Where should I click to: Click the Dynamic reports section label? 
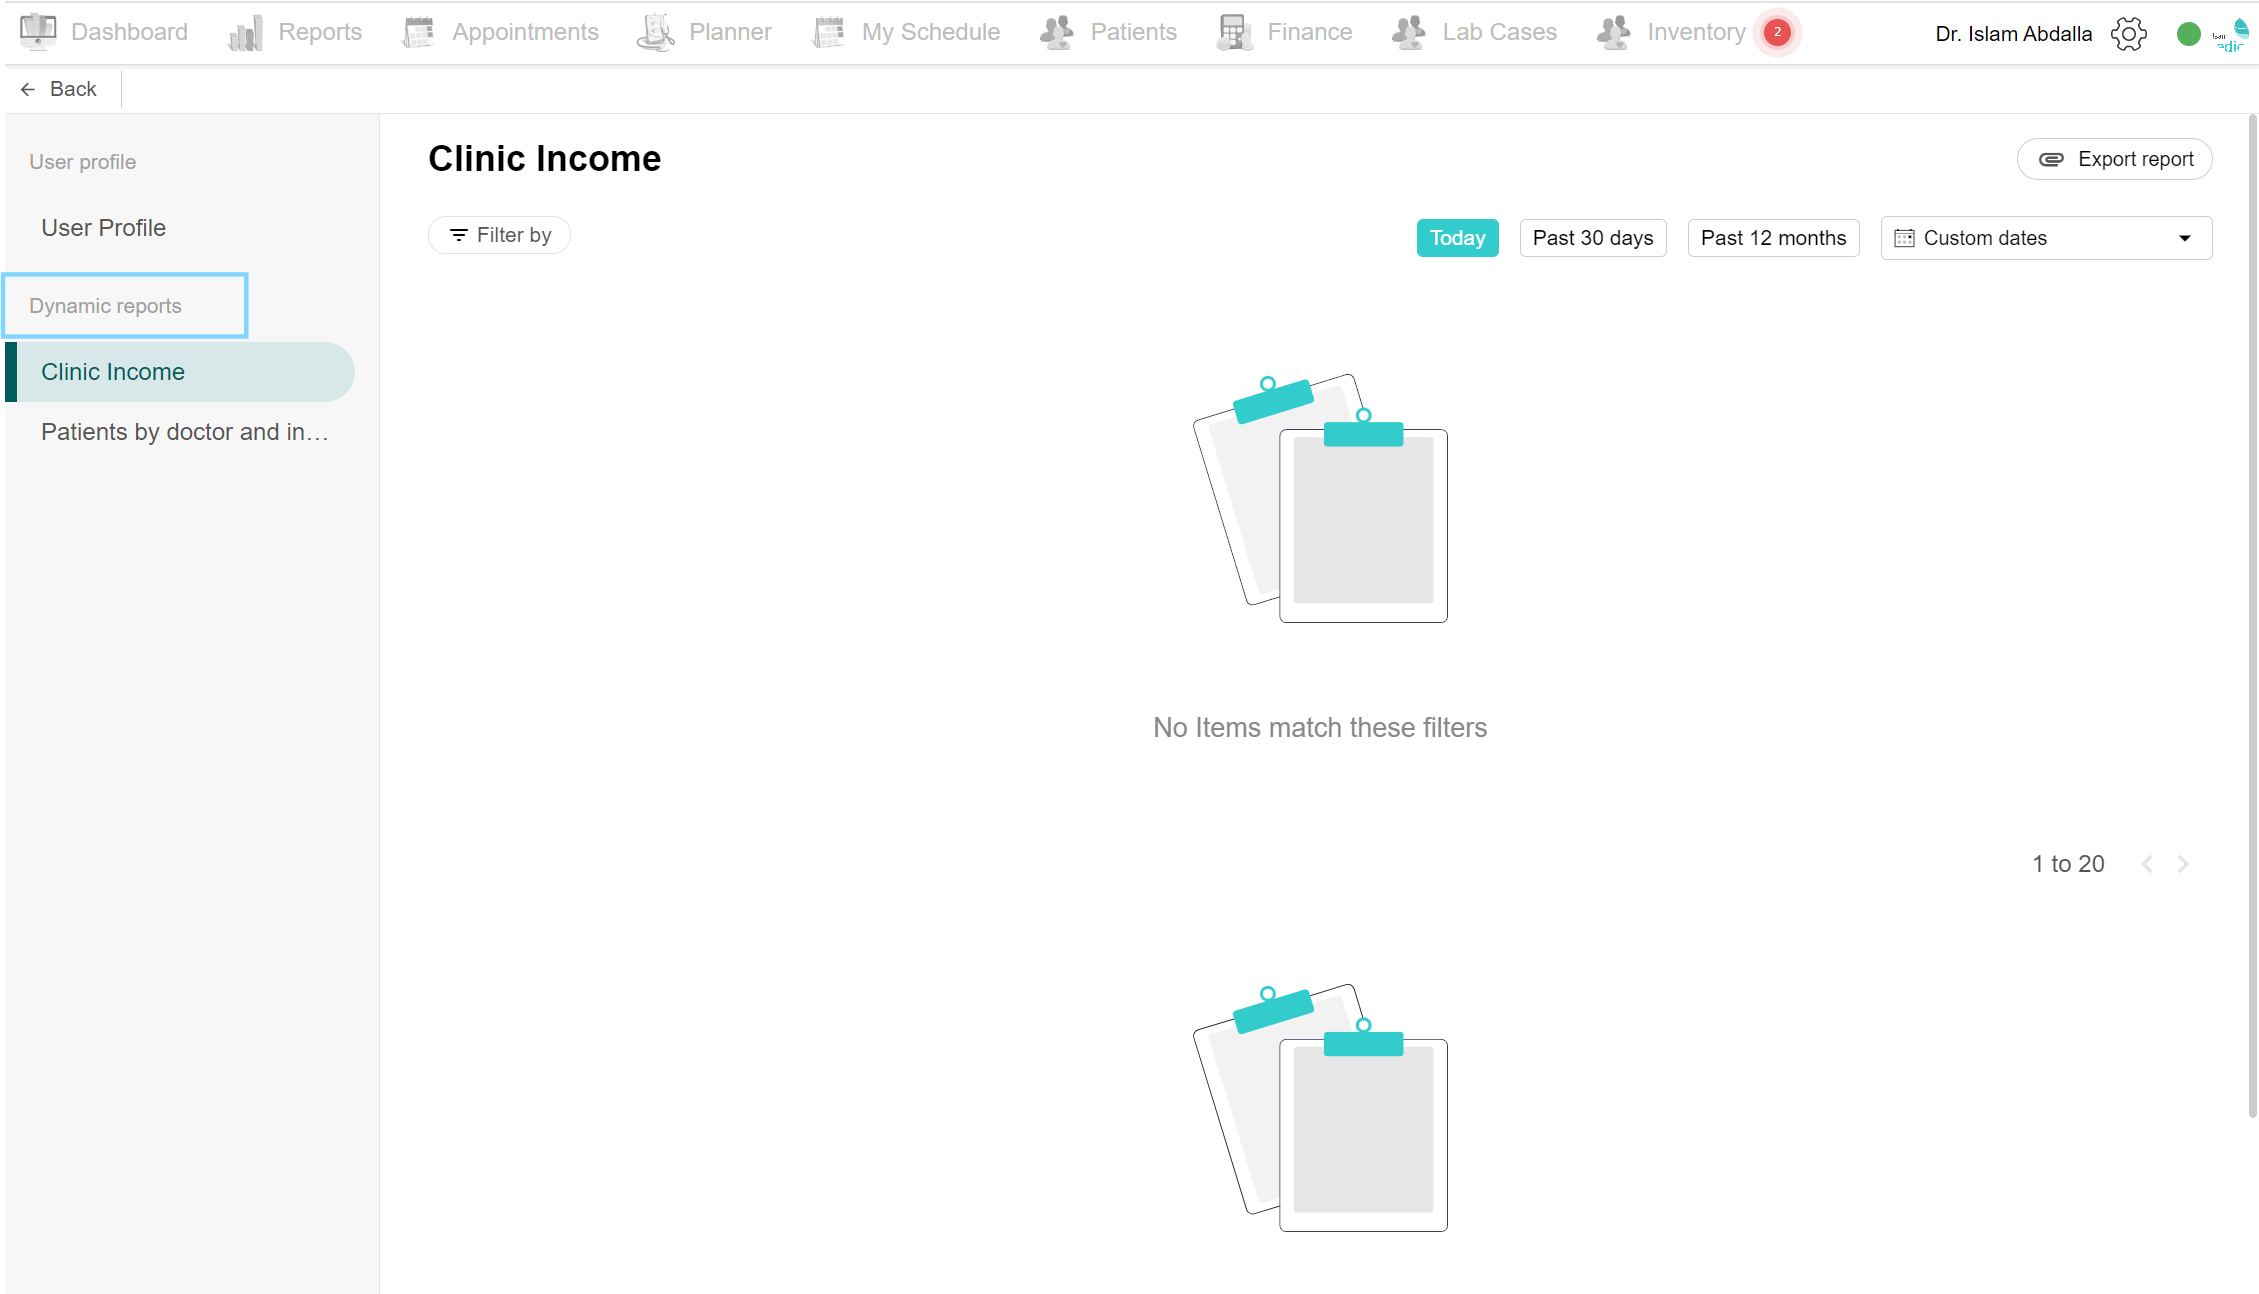pyautogui.click(x=105, y=306)
